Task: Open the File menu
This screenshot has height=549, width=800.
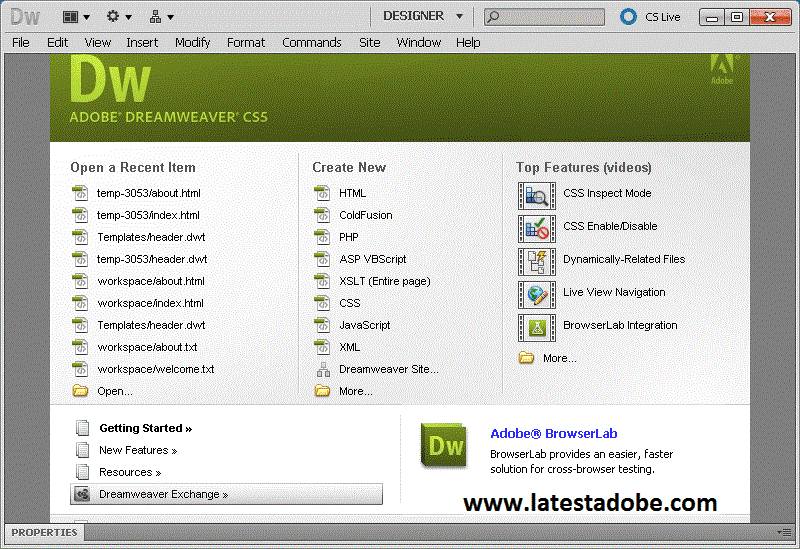Action: click(20, 42)
